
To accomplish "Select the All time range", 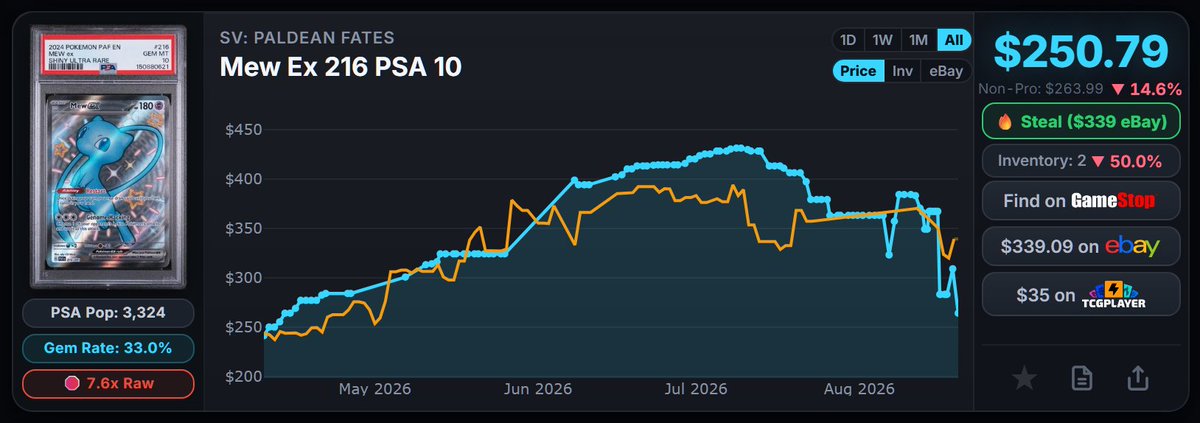I will tap(953, 40).
